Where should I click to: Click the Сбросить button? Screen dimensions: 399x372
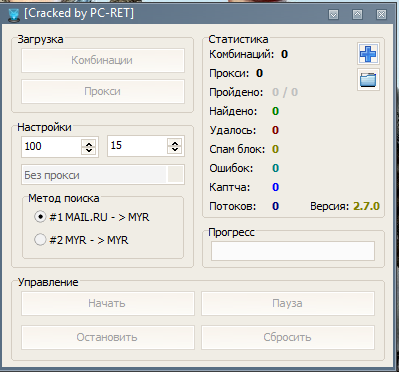(x=288, y=337)
